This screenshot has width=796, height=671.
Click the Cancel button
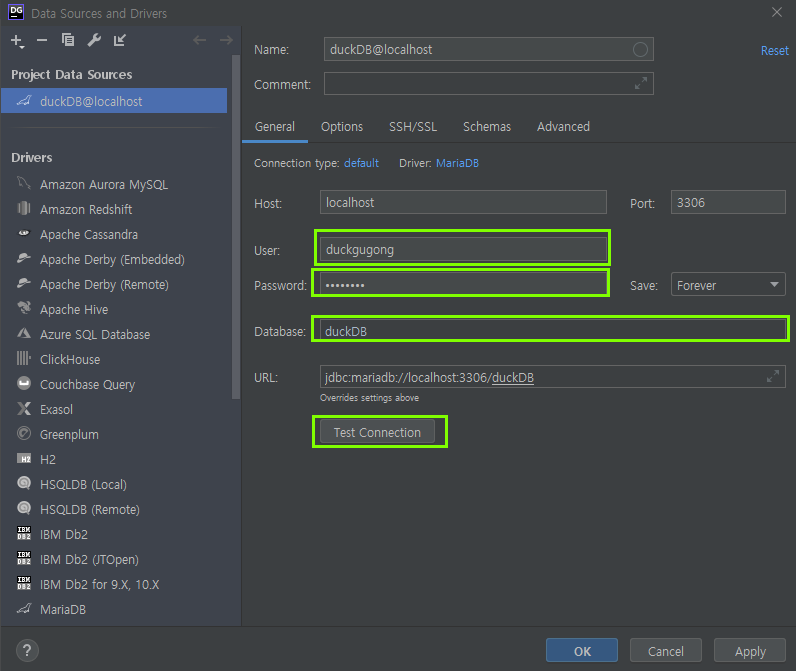[666, 651]
